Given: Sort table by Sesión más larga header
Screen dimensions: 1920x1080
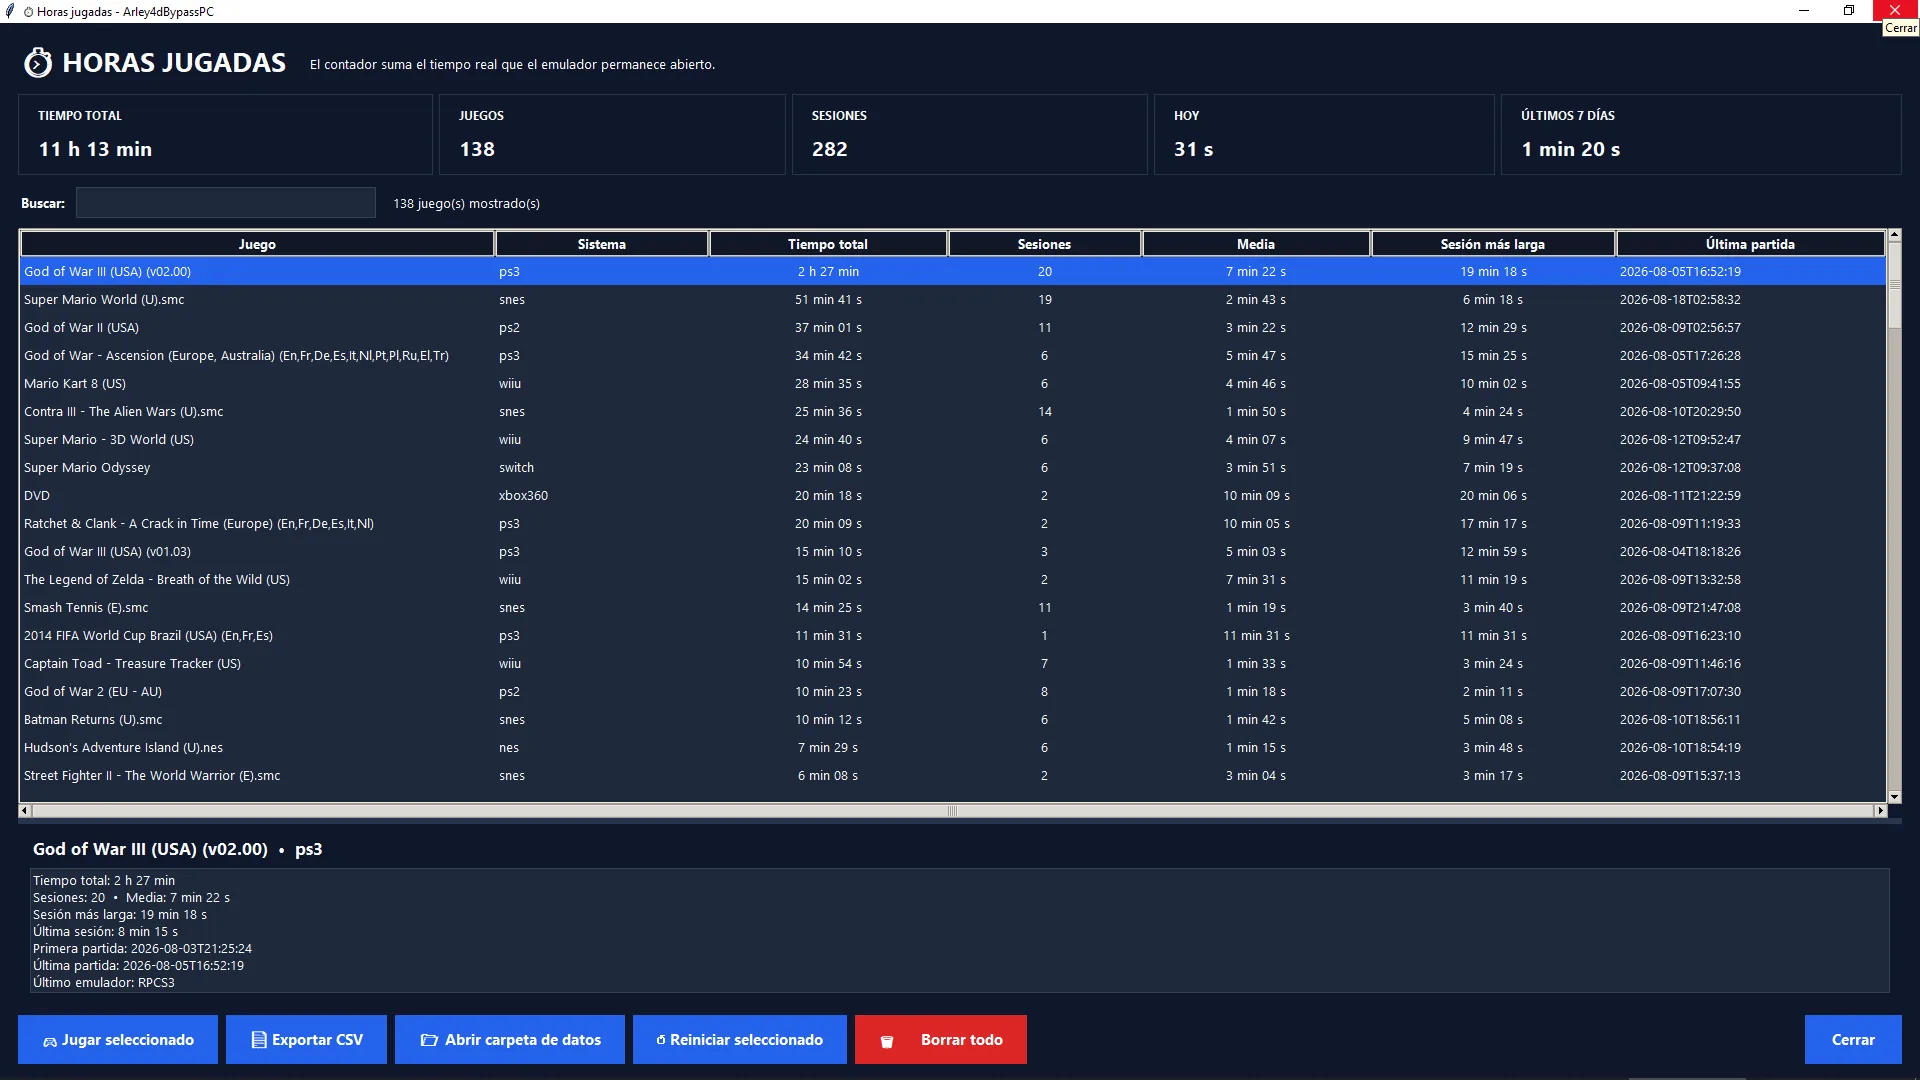Looking at the screenshot, I should [x=1493, y=244].
